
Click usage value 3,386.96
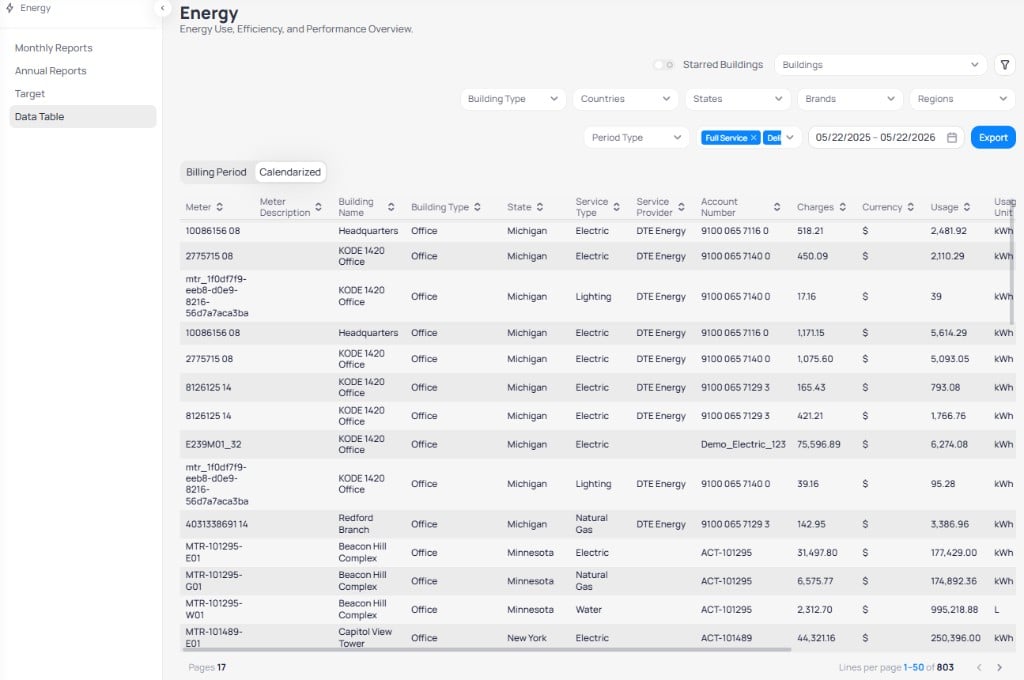(950, 524)
